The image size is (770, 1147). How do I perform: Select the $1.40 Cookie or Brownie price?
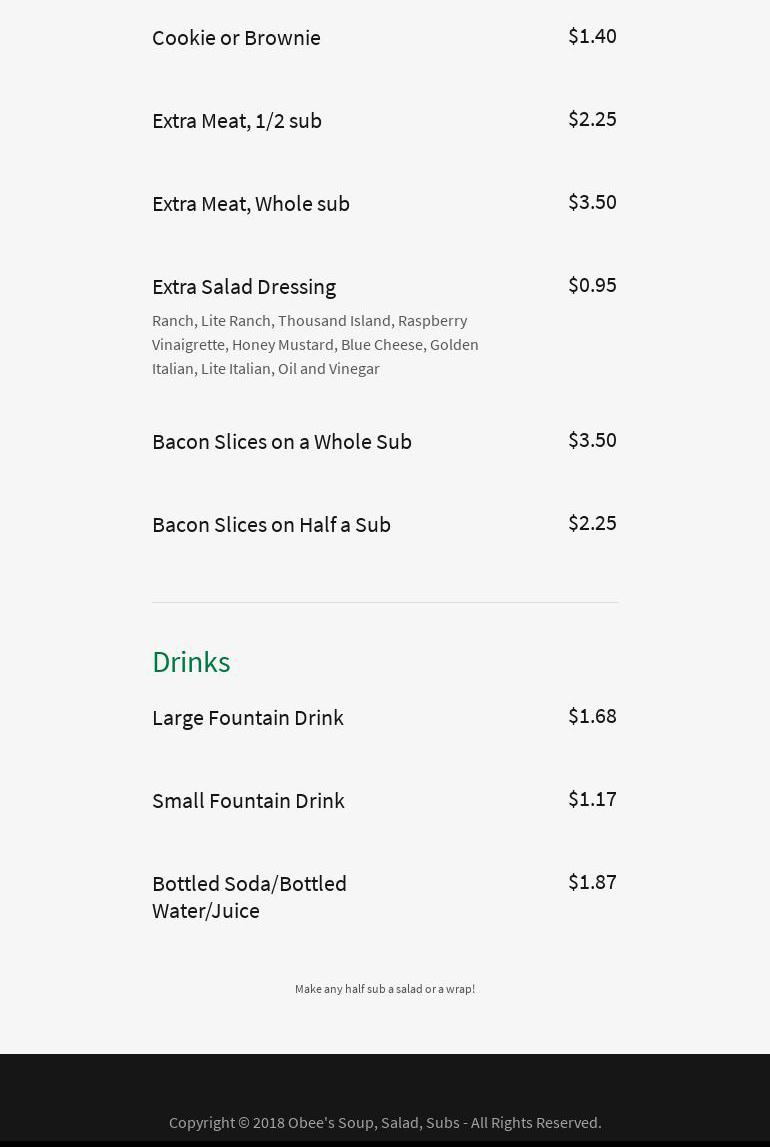tap(592, 36)
